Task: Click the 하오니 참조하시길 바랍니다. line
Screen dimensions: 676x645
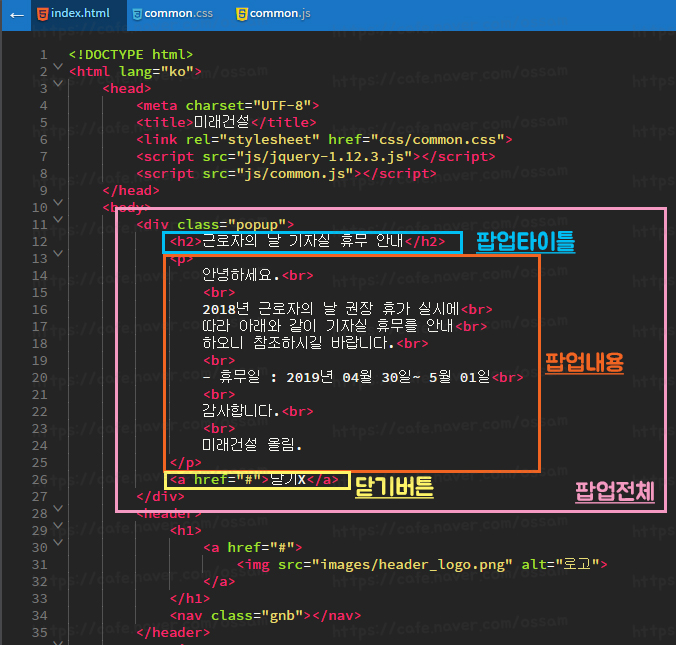Action: point(315,343)
